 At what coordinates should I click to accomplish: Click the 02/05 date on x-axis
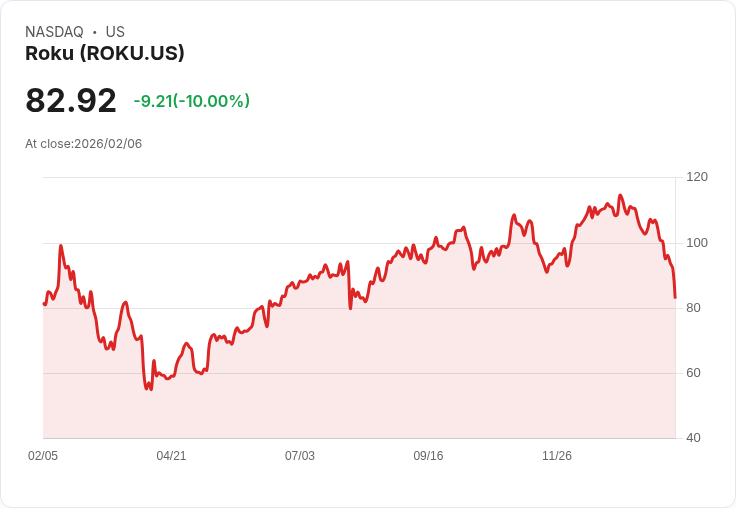(43, 455)
